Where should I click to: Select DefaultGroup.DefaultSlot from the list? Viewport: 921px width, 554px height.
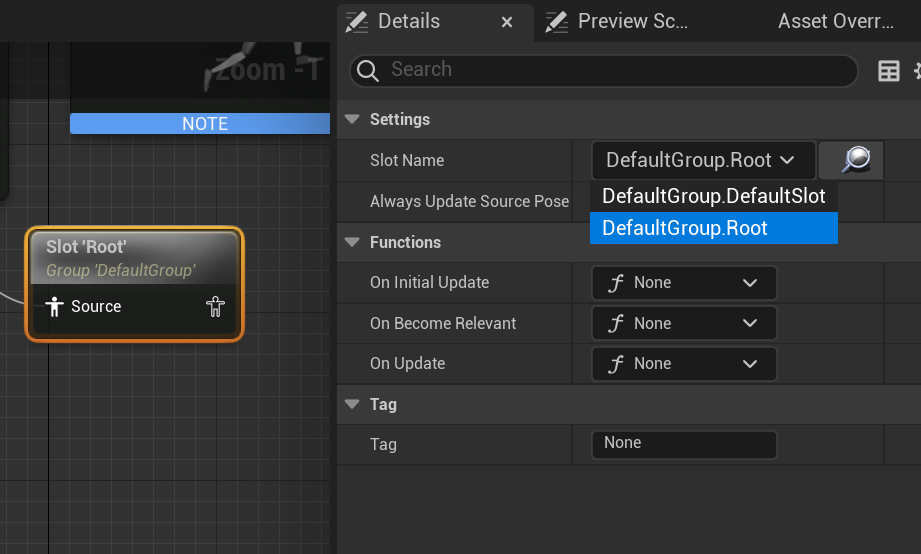point(713,196)
